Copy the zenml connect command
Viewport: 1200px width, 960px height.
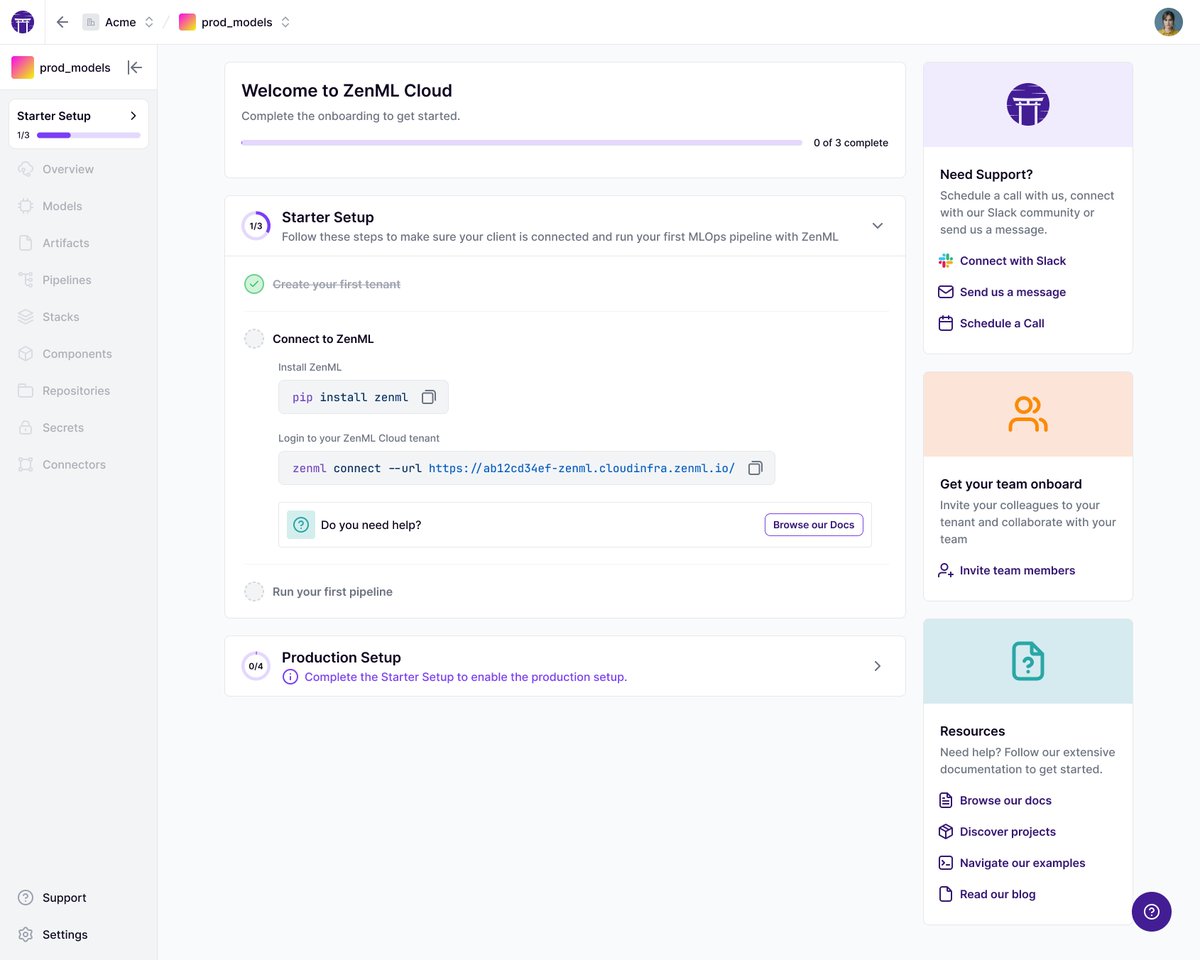pyautogui.click(x=756, y=468)
